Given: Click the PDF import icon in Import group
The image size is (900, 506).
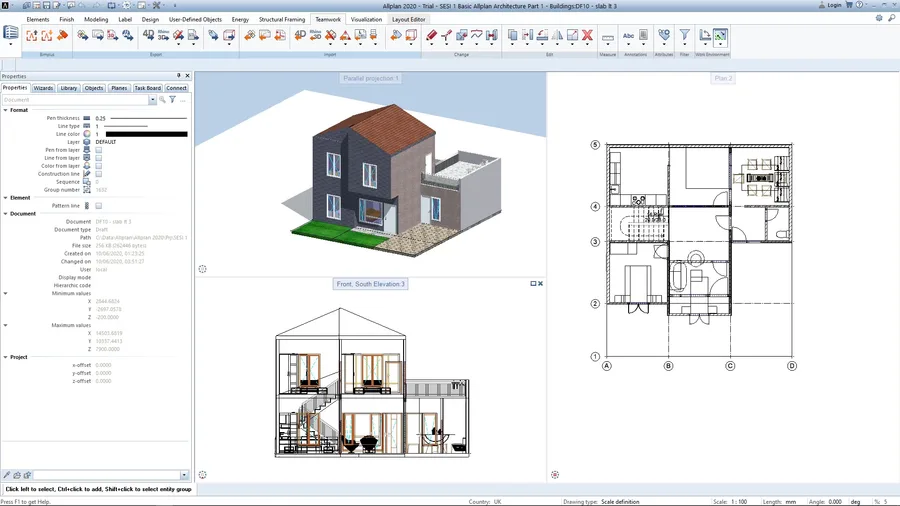Looking at the screenshot, I should coord(280,36).
